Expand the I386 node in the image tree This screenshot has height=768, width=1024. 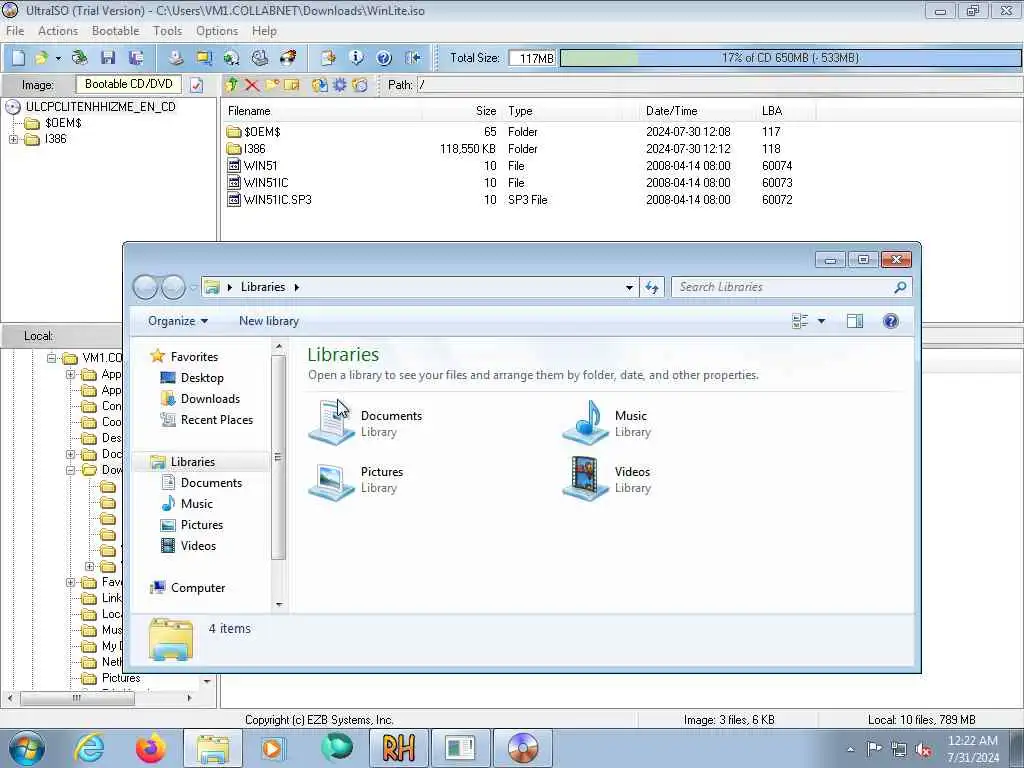13,139
